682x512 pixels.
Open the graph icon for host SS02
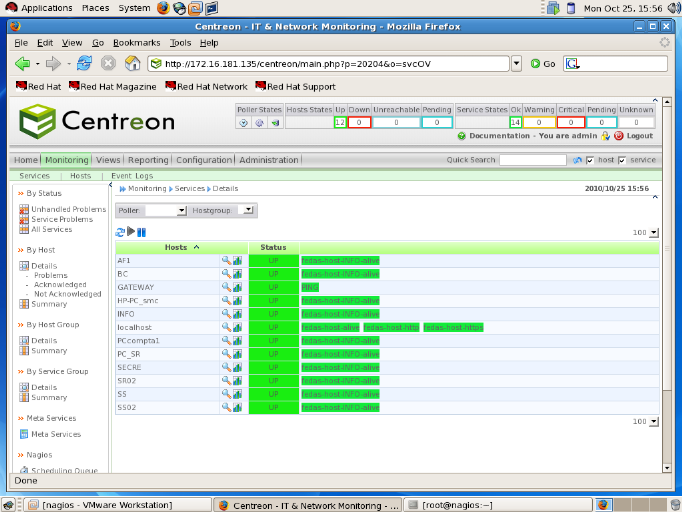[238, 408]
